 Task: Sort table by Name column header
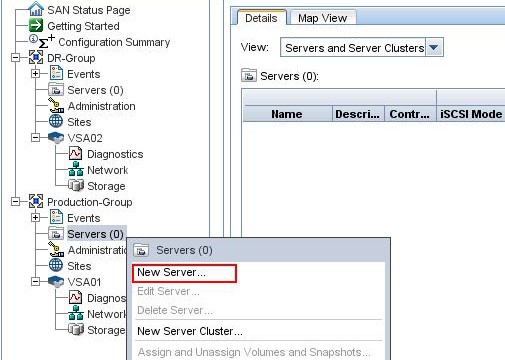coord(287,114)
